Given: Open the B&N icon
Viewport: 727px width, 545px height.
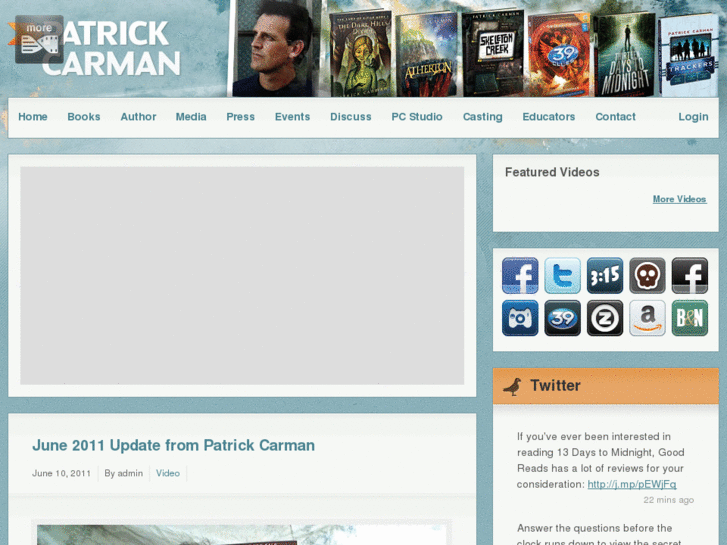Looking at the screenshot, I should 689,318.
